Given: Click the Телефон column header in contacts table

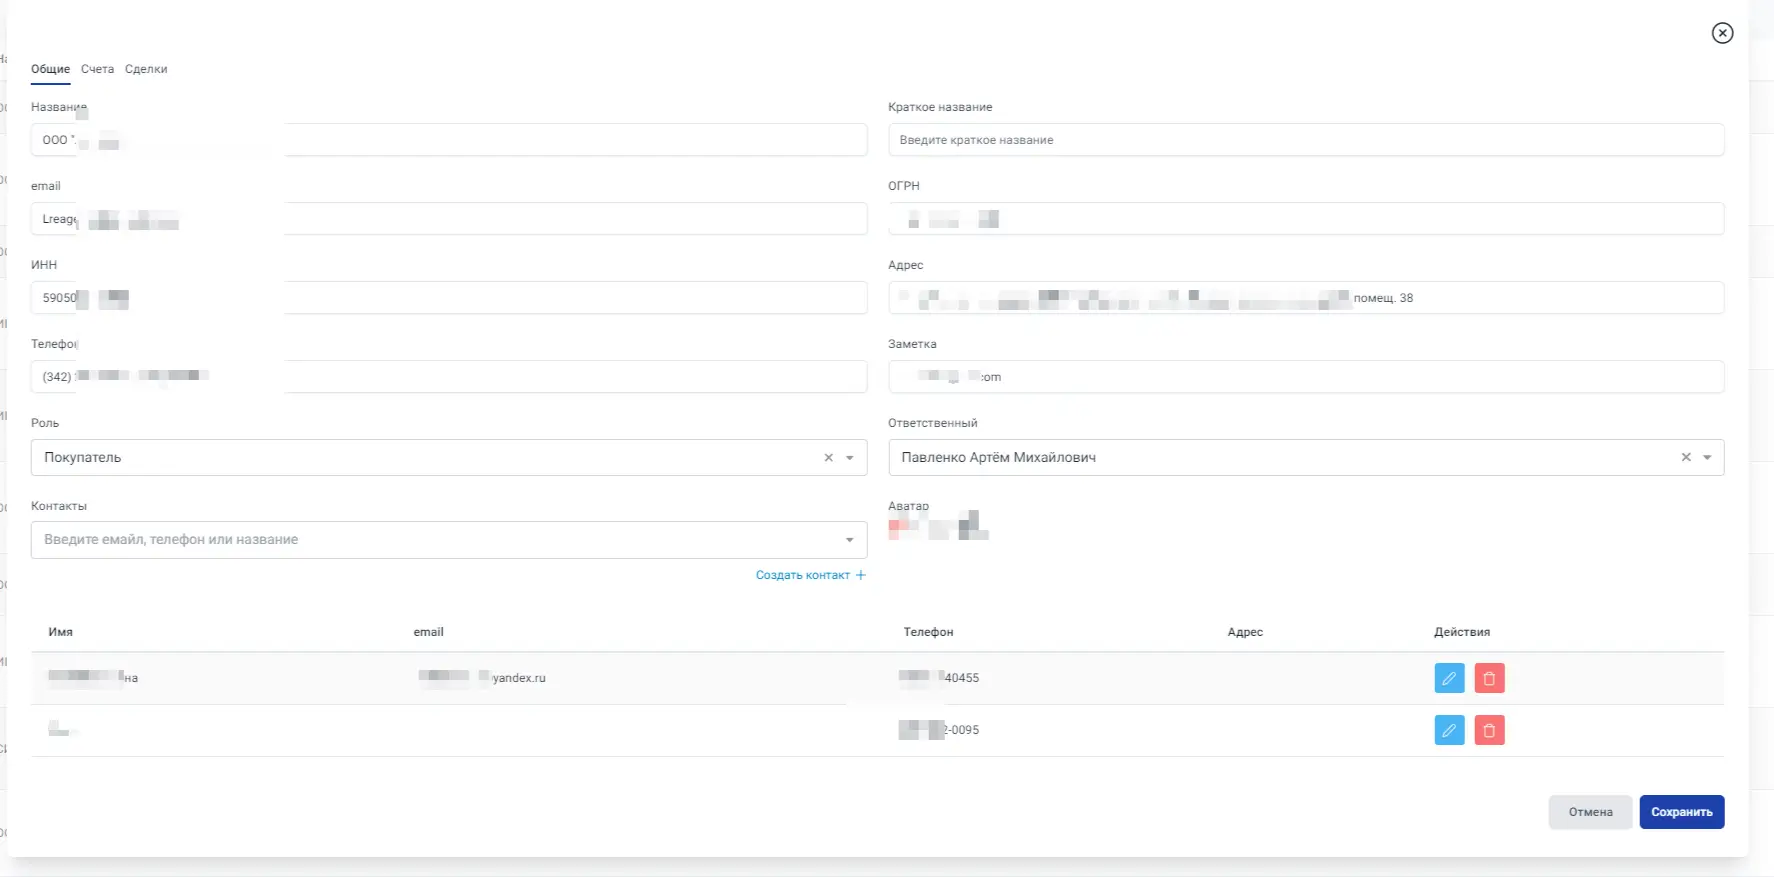Looking at the screenshot, I should (928, 632).
